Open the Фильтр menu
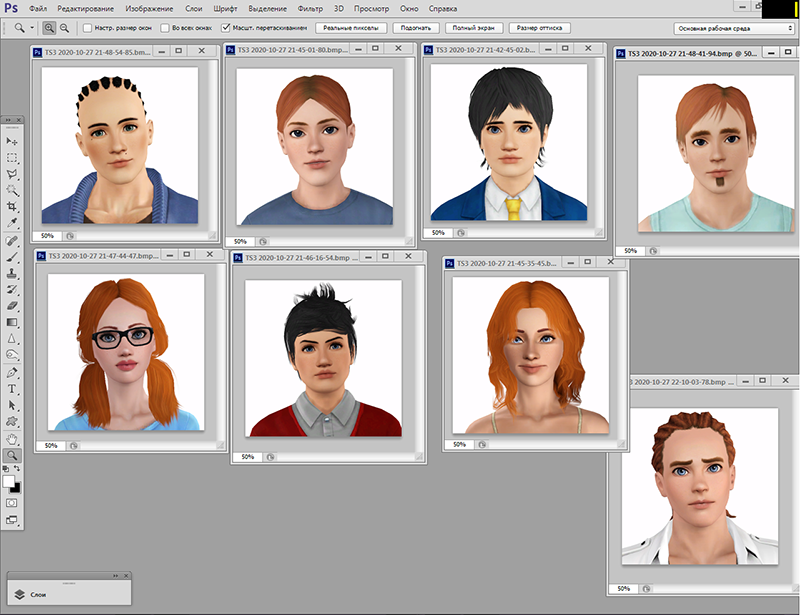 310,9
